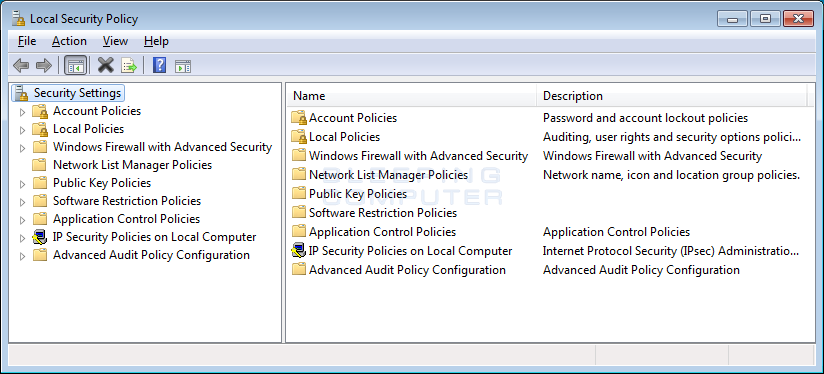
Task: Expand IP Security Policies on Local Computer node
Action: tap(22, 238)
